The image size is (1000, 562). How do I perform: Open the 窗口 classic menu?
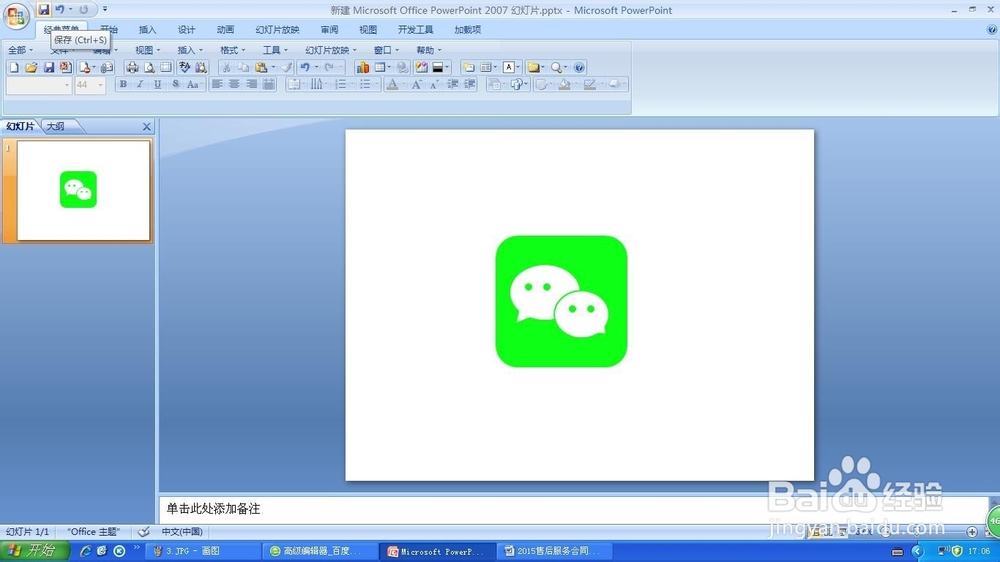[386, 50]
